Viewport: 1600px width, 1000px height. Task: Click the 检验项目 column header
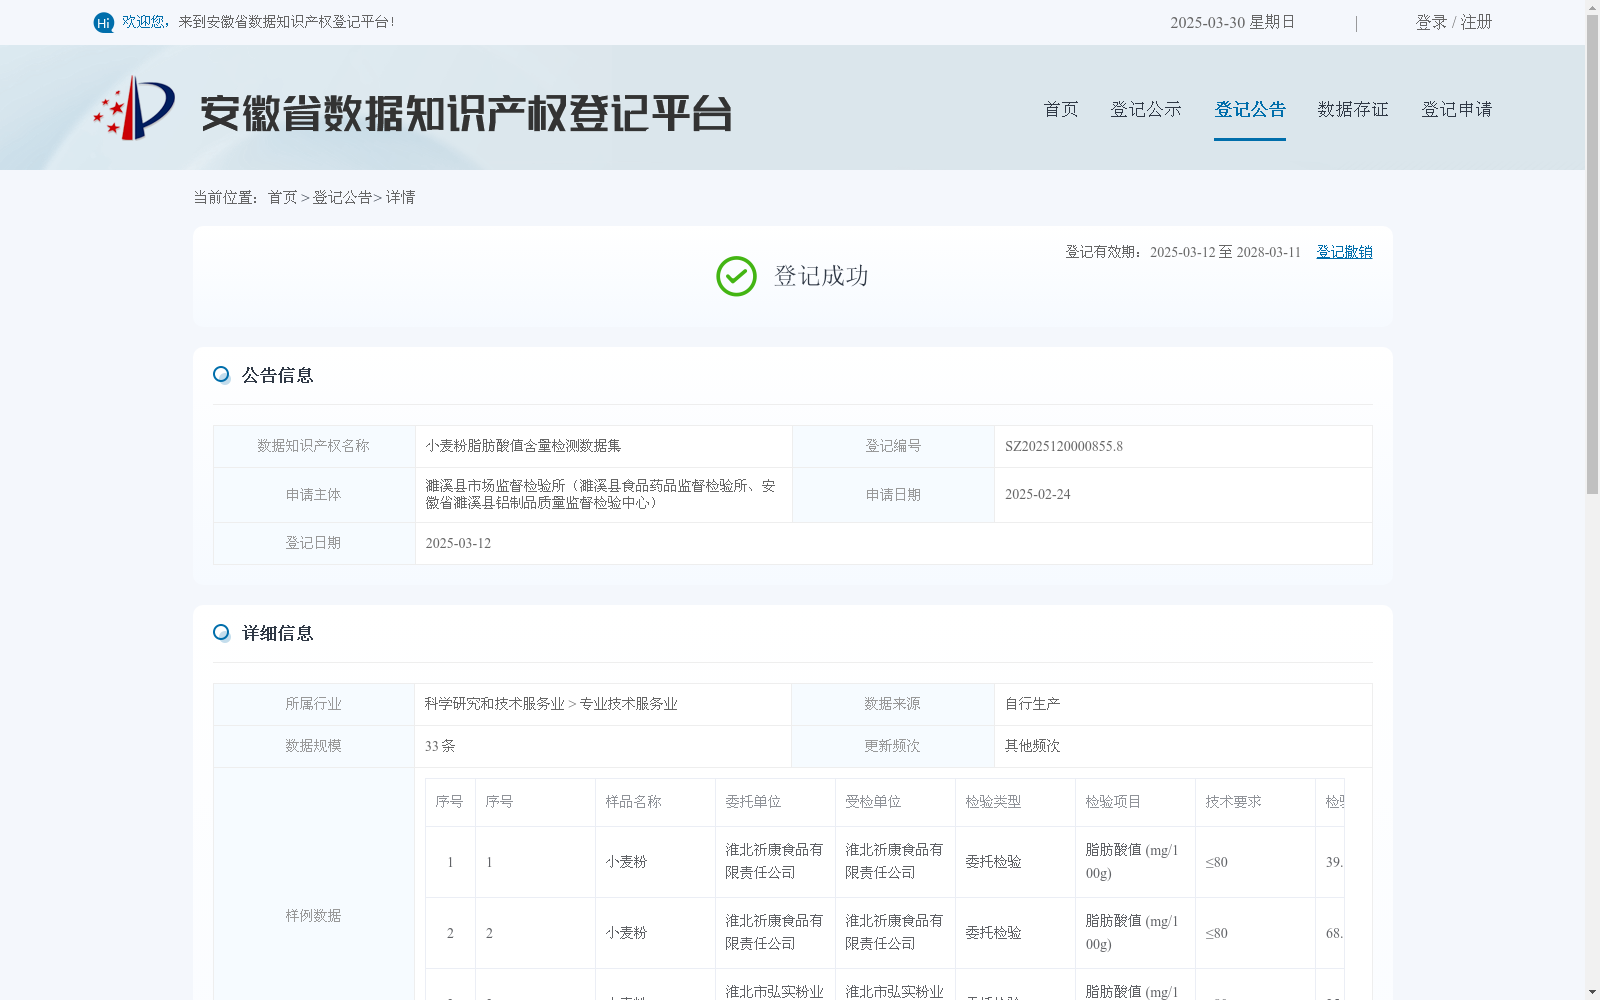tap(1113, 802)
